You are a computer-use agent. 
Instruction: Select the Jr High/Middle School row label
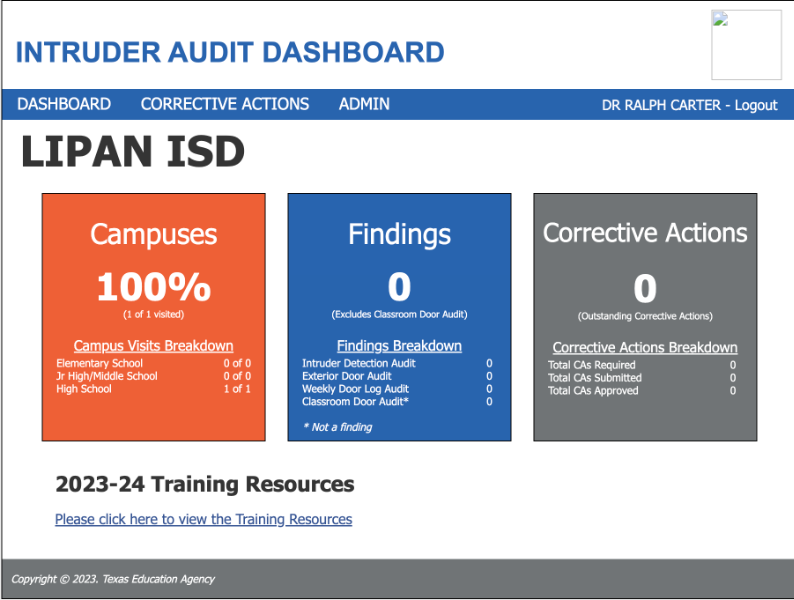[106, 376]
